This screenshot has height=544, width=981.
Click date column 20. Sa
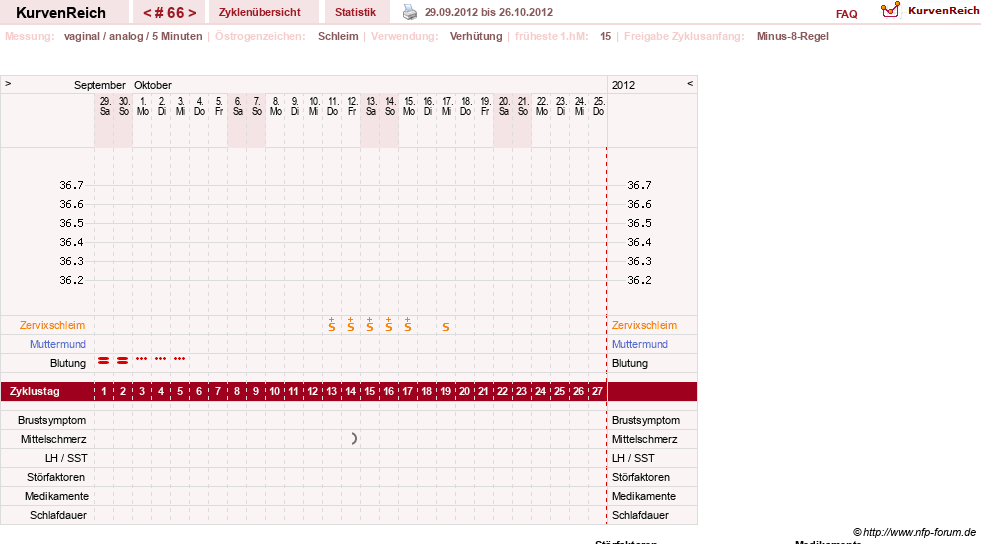(x=504, y=106)
